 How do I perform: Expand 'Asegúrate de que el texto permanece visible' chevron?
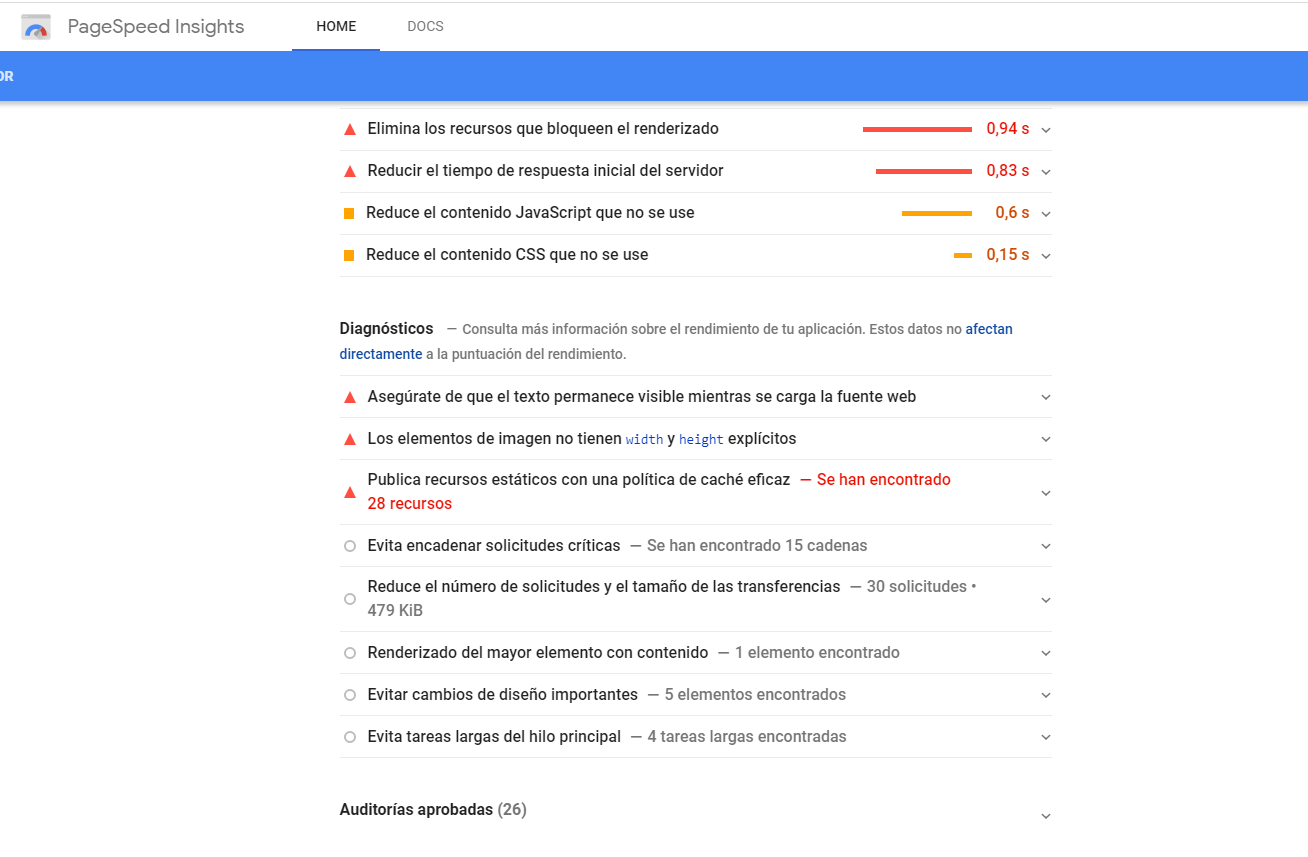pyautogui.click(x=1046, y=397)
